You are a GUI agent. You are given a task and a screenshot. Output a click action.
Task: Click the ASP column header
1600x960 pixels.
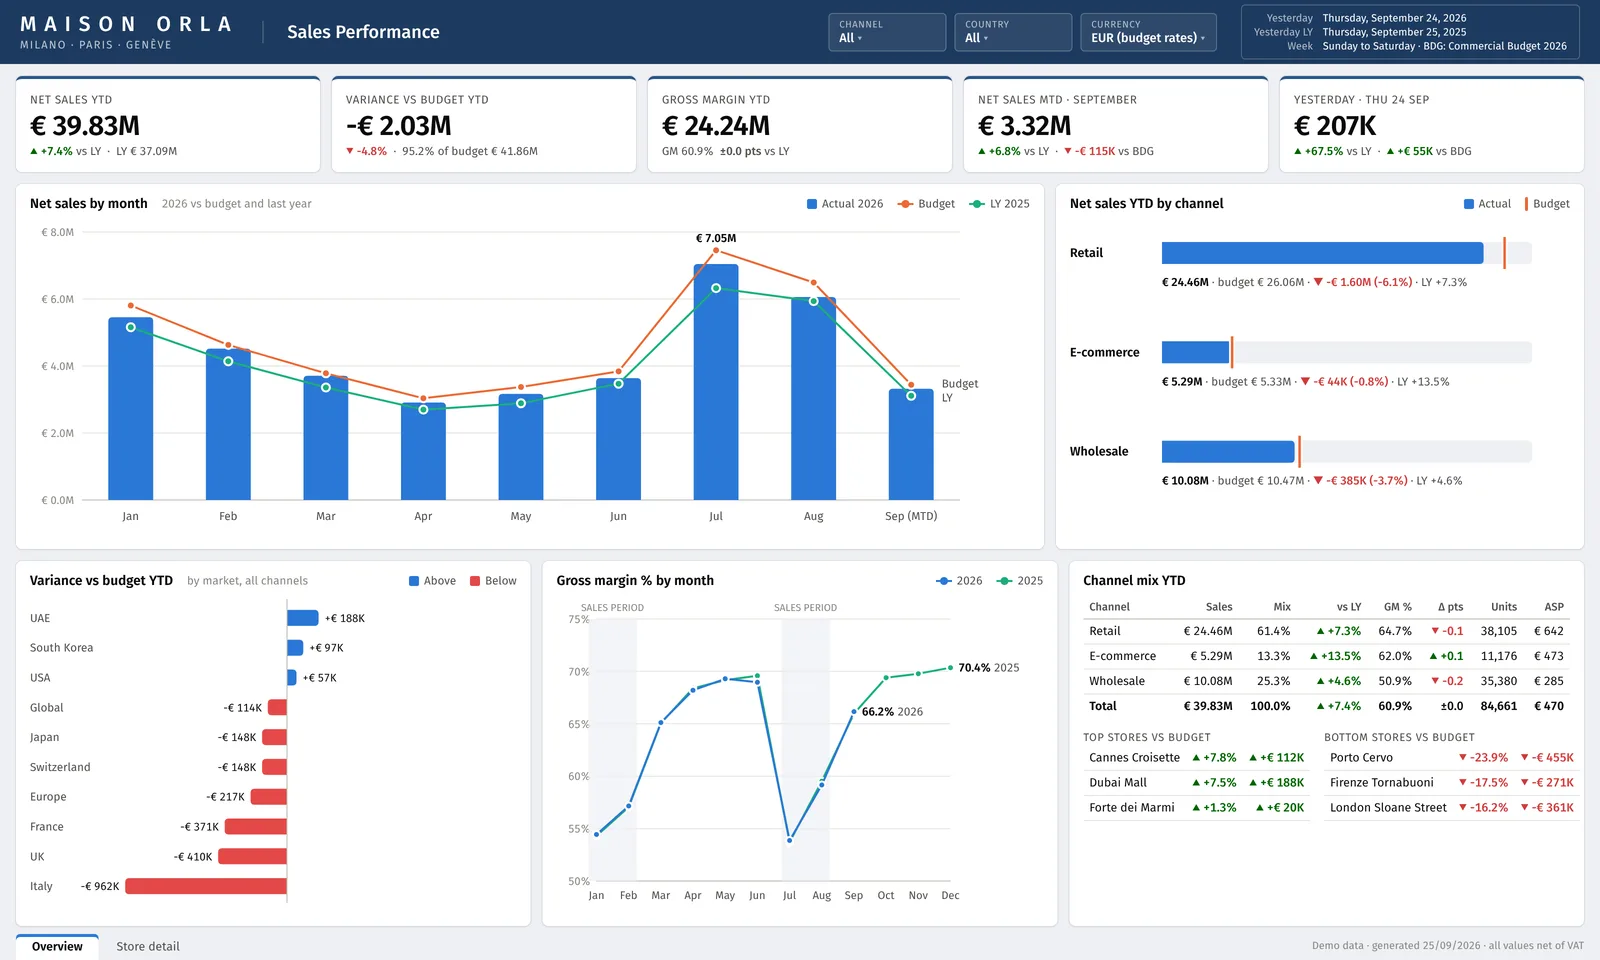coord(1553,607)
